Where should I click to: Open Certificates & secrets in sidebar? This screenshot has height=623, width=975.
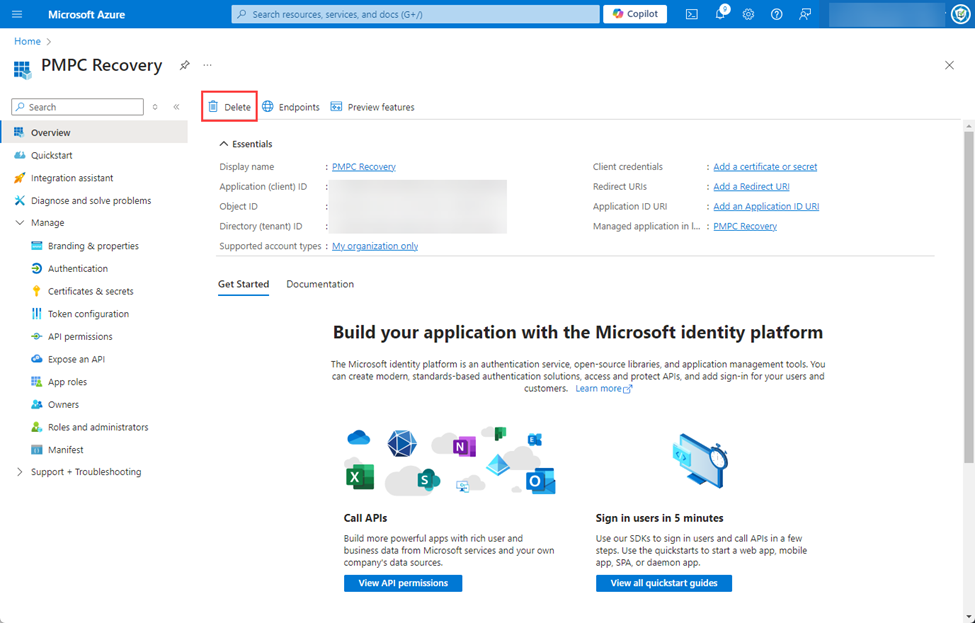click(90, 291)
